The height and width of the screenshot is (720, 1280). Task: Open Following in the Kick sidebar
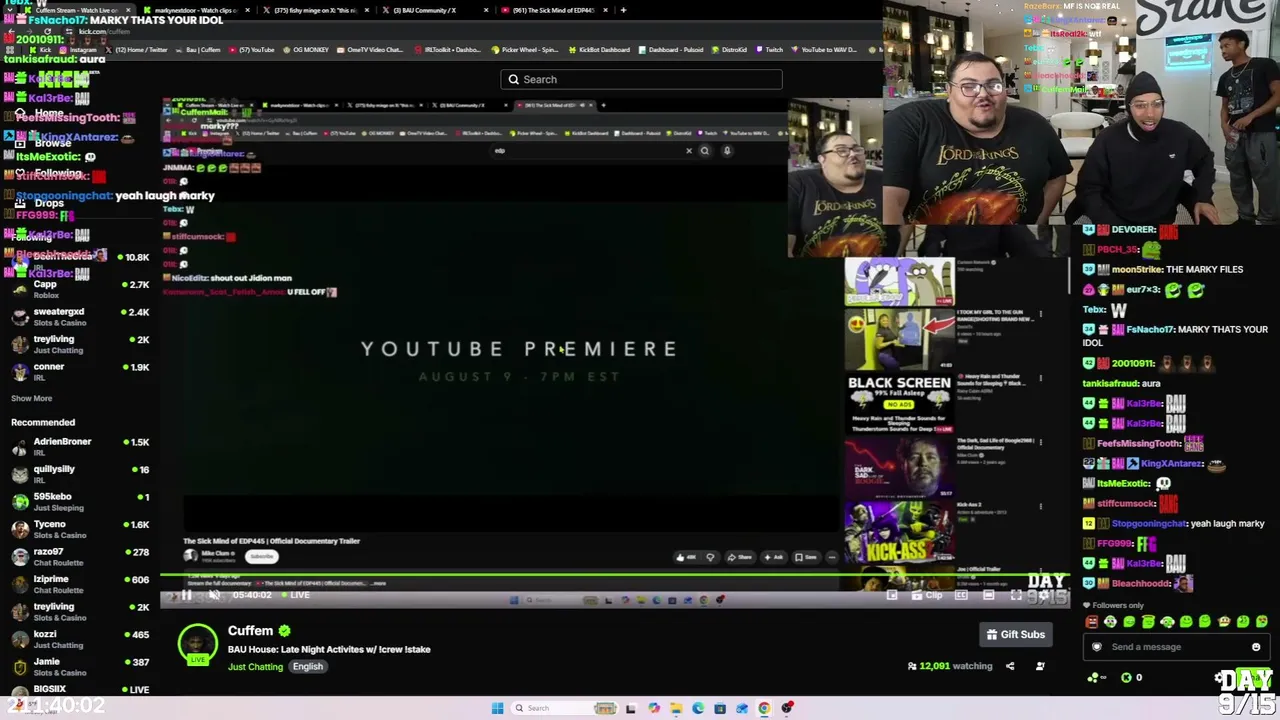[50, 173]
